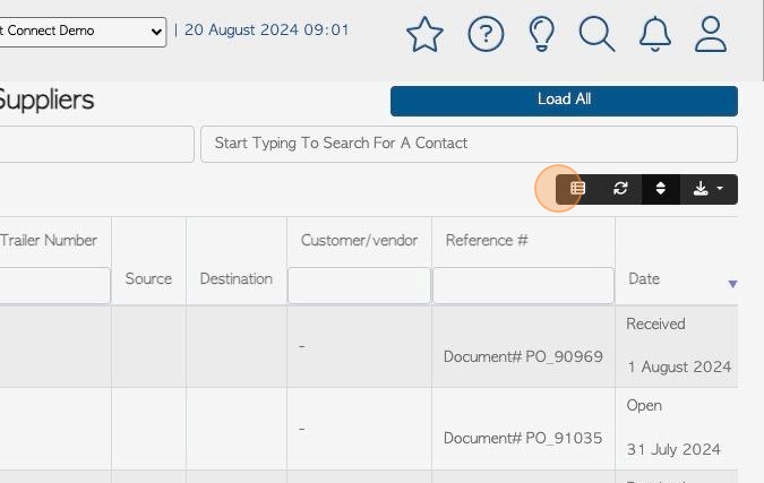This screenshot has height=483, width=764.
Task: Click the Reference # filter box
Action: [x=523, y=285]
